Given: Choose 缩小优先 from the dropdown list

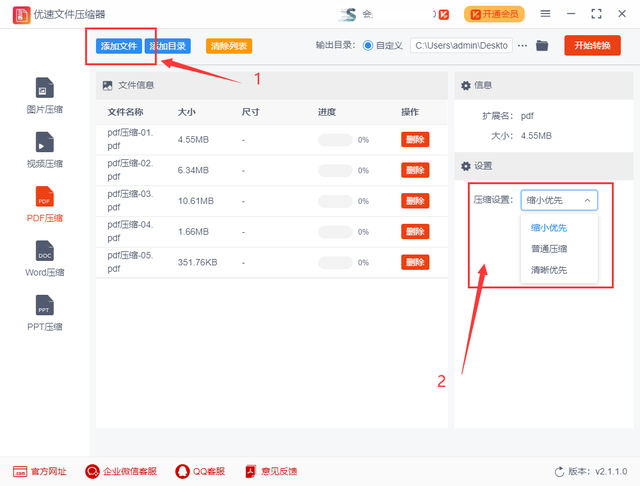Looking at the screenshot, I should (x=549, y=228).
